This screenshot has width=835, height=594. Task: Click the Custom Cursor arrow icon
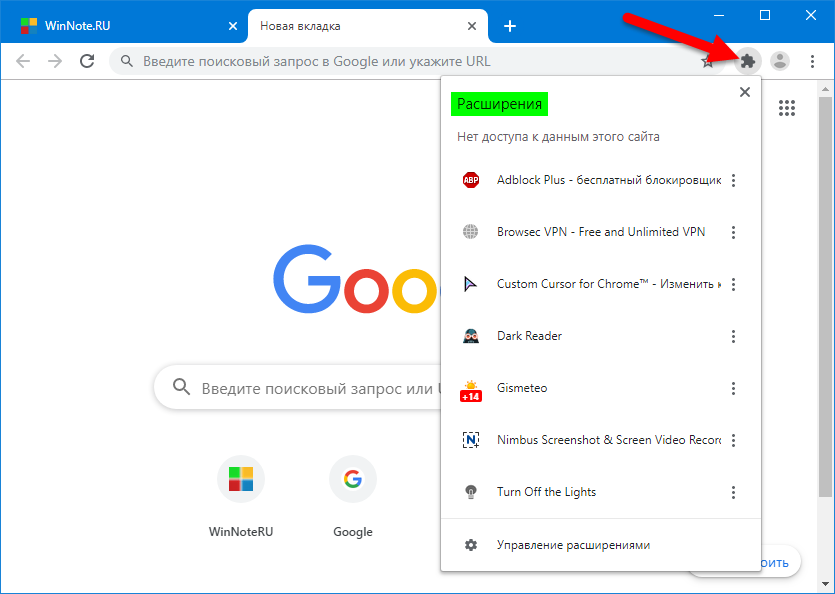[x=471, y=284]
